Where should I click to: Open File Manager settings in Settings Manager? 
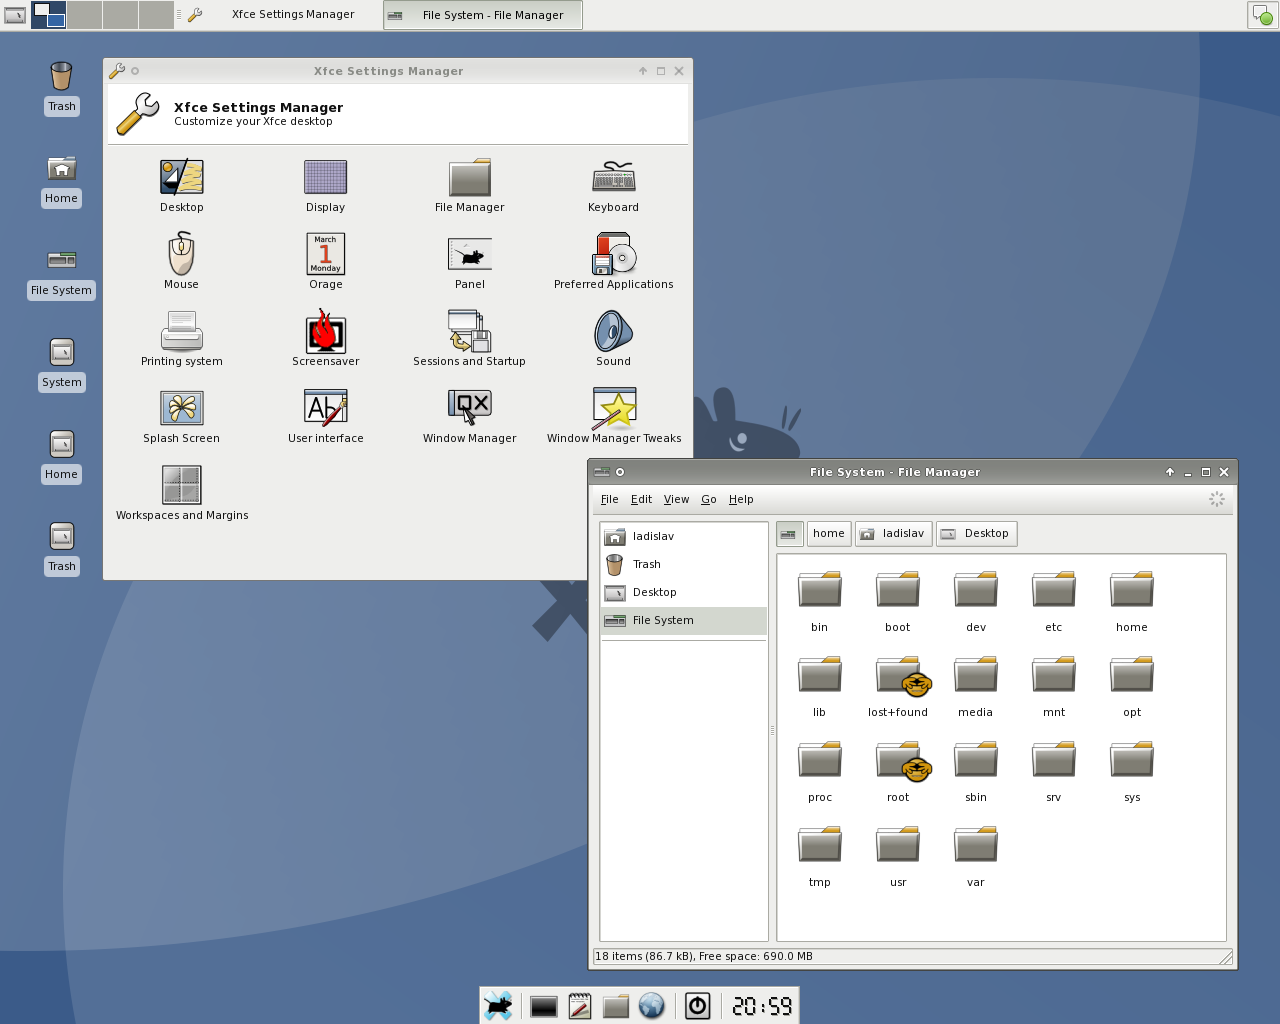point(470,186)
